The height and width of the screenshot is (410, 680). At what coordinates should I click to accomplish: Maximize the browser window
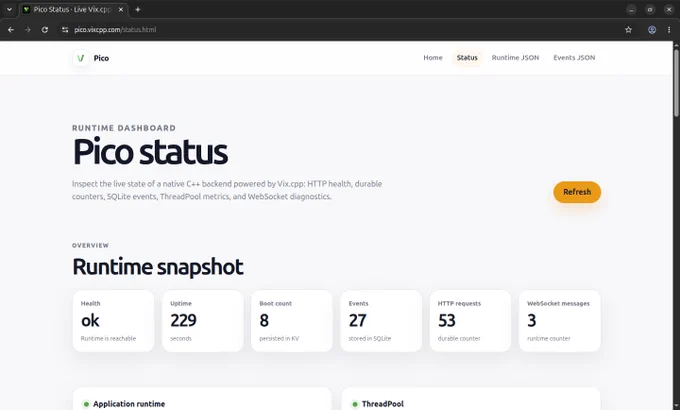[x=650, y=10]
